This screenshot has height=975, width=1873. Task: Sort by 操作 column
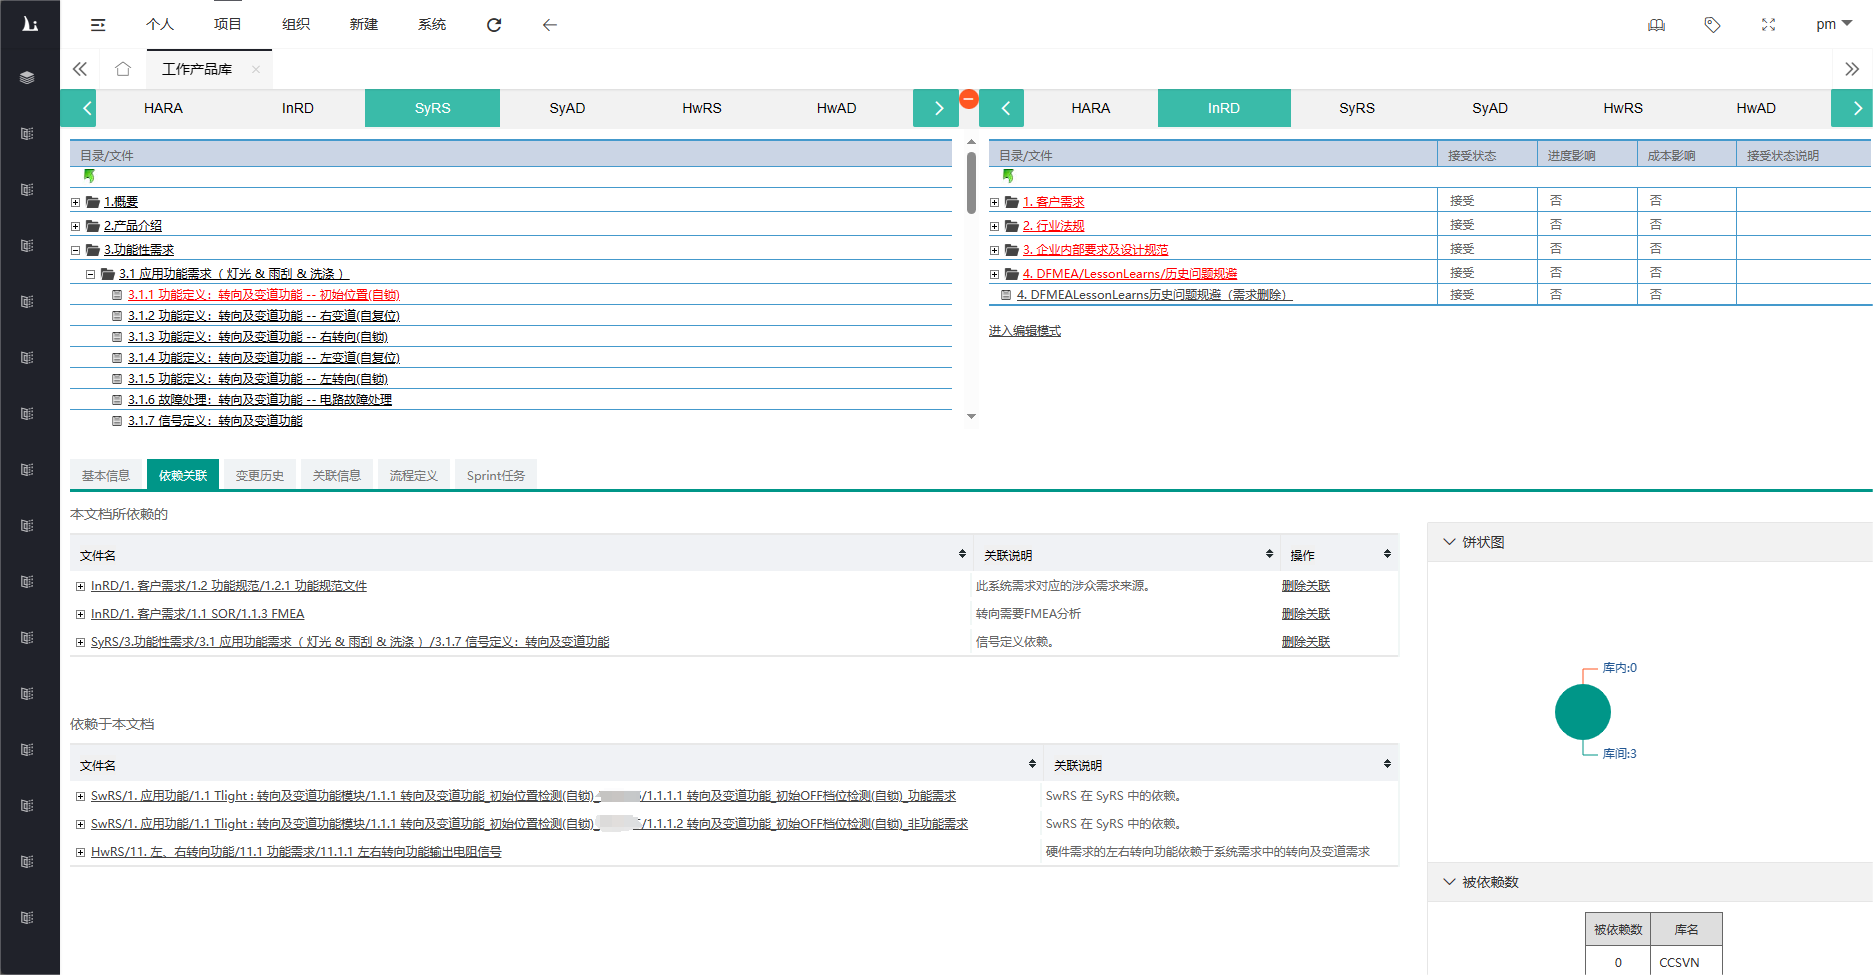point(1387,554)
